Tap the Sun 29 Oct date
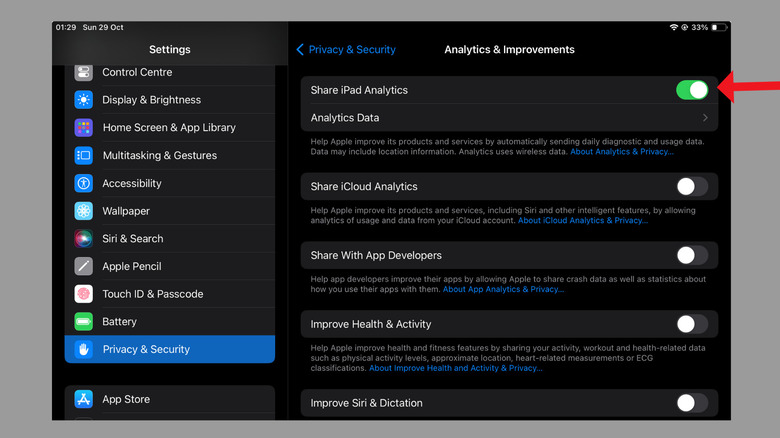This screenshot has width=780, height=438. pos(103,27)
